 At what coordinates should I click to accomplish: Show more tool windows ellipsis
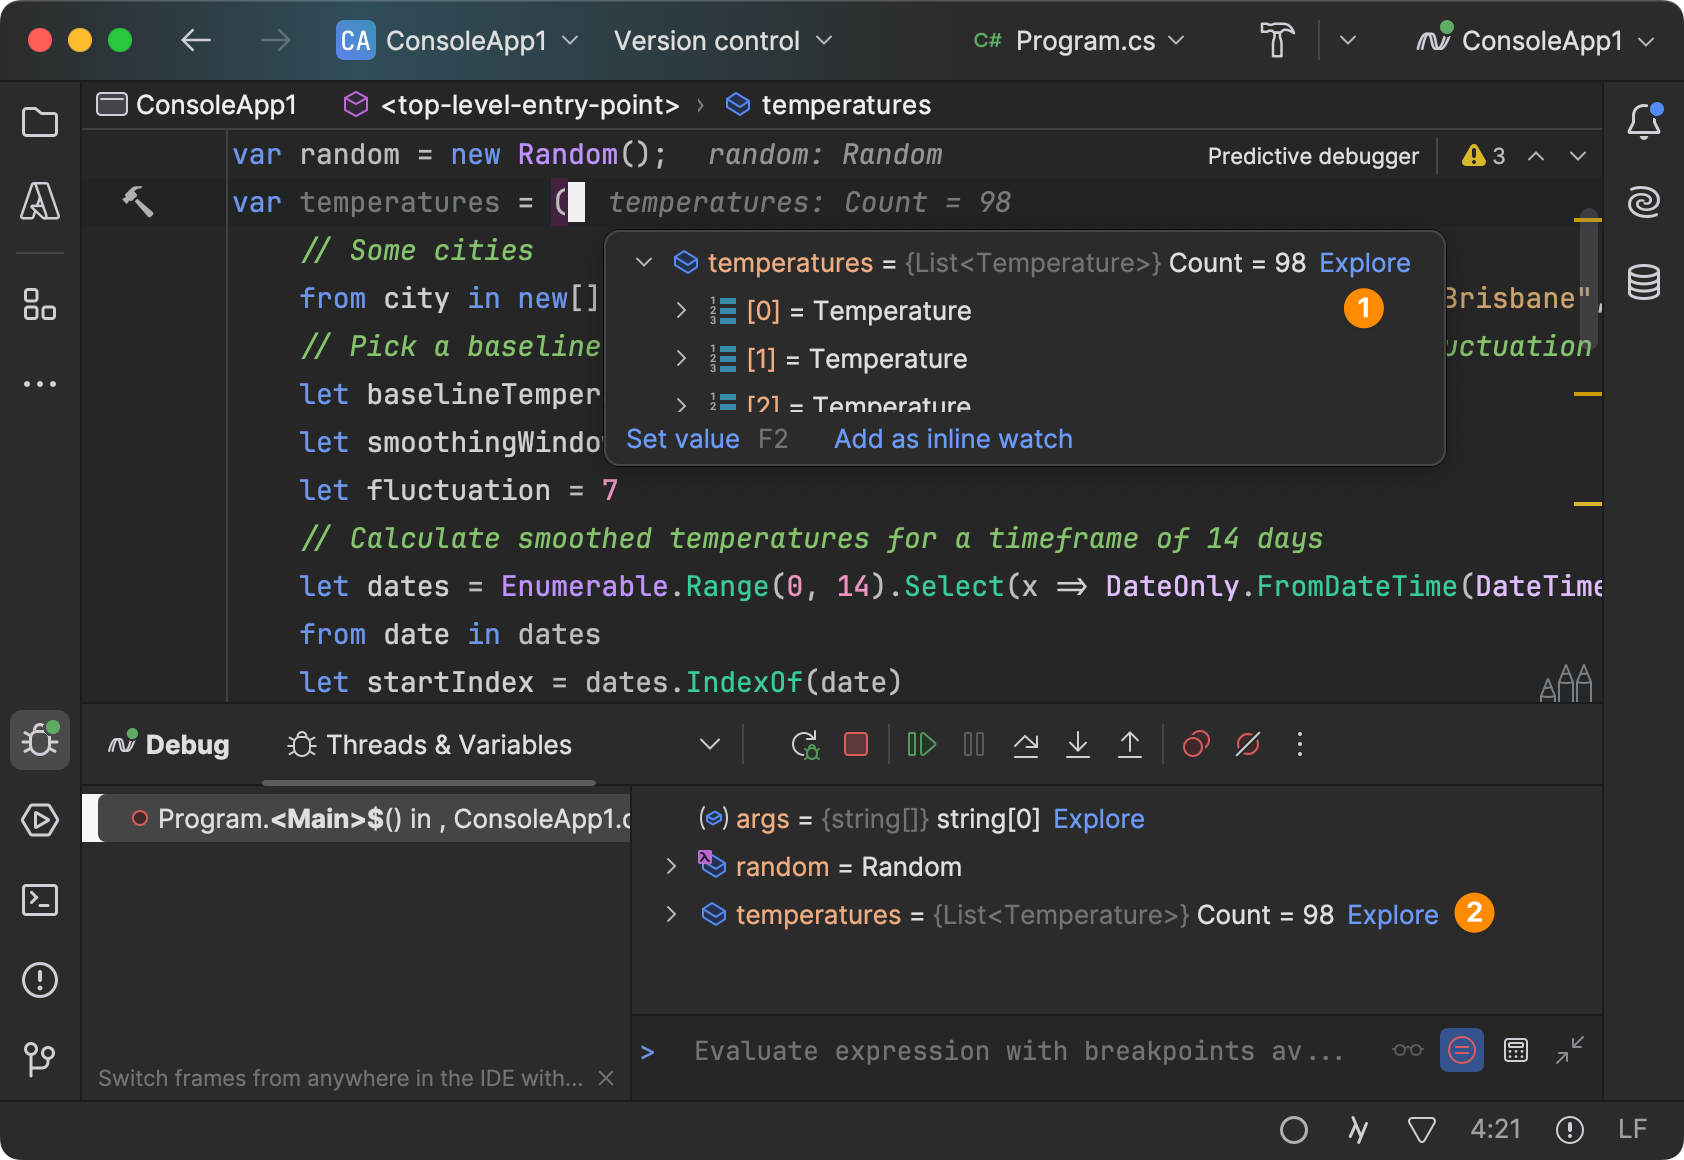pos(40,384)
